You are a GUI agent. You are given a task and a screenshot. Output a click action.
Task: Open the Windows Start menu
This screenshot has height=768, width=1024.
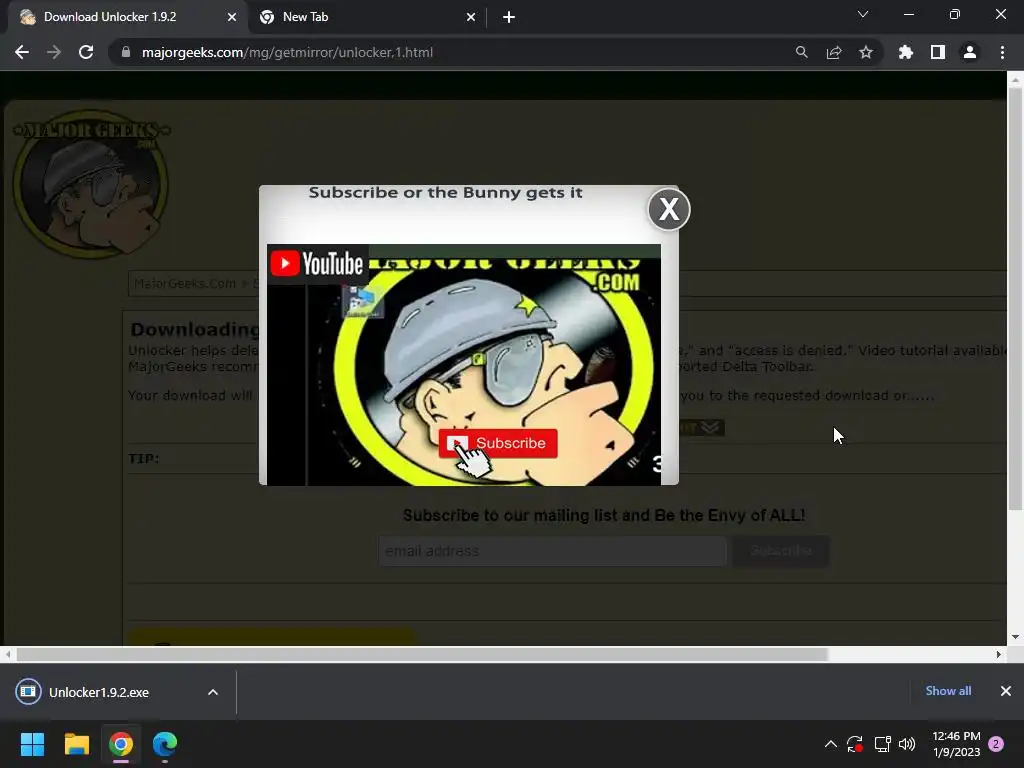click(32, 744)
